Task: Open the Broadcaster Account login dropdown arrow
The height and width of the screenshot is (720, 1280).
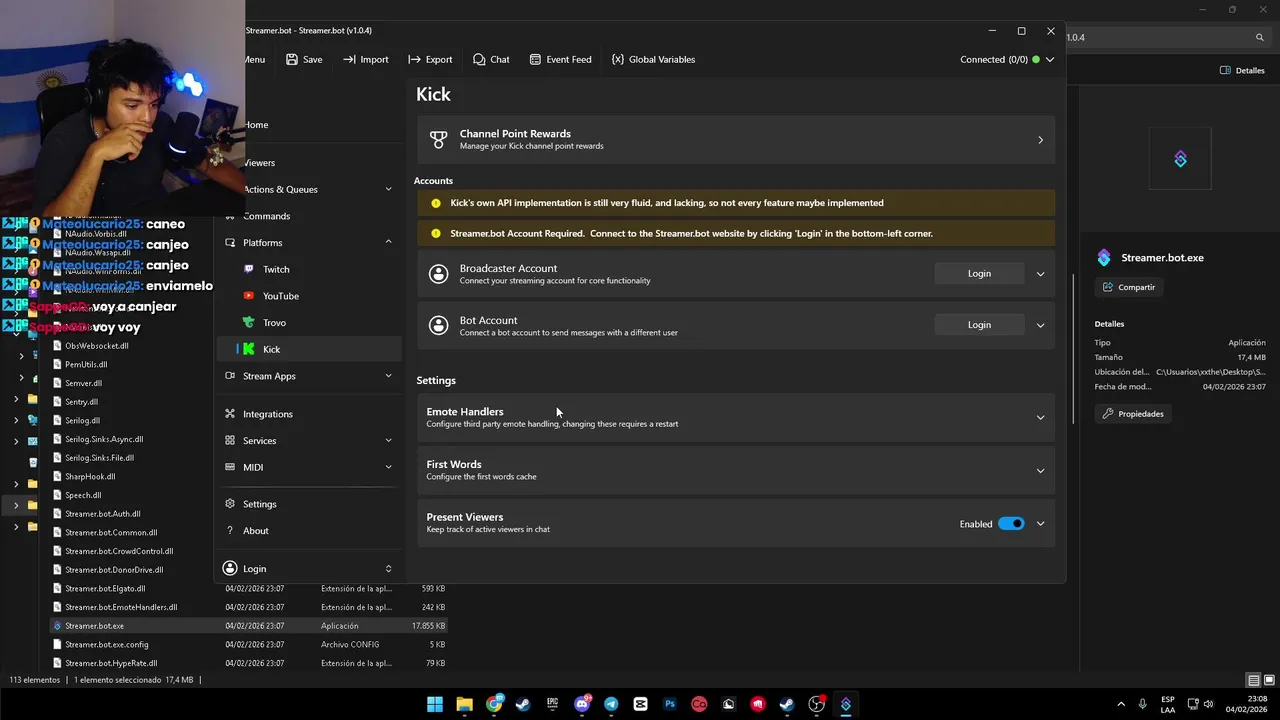Action: [x=1040, y=273]
